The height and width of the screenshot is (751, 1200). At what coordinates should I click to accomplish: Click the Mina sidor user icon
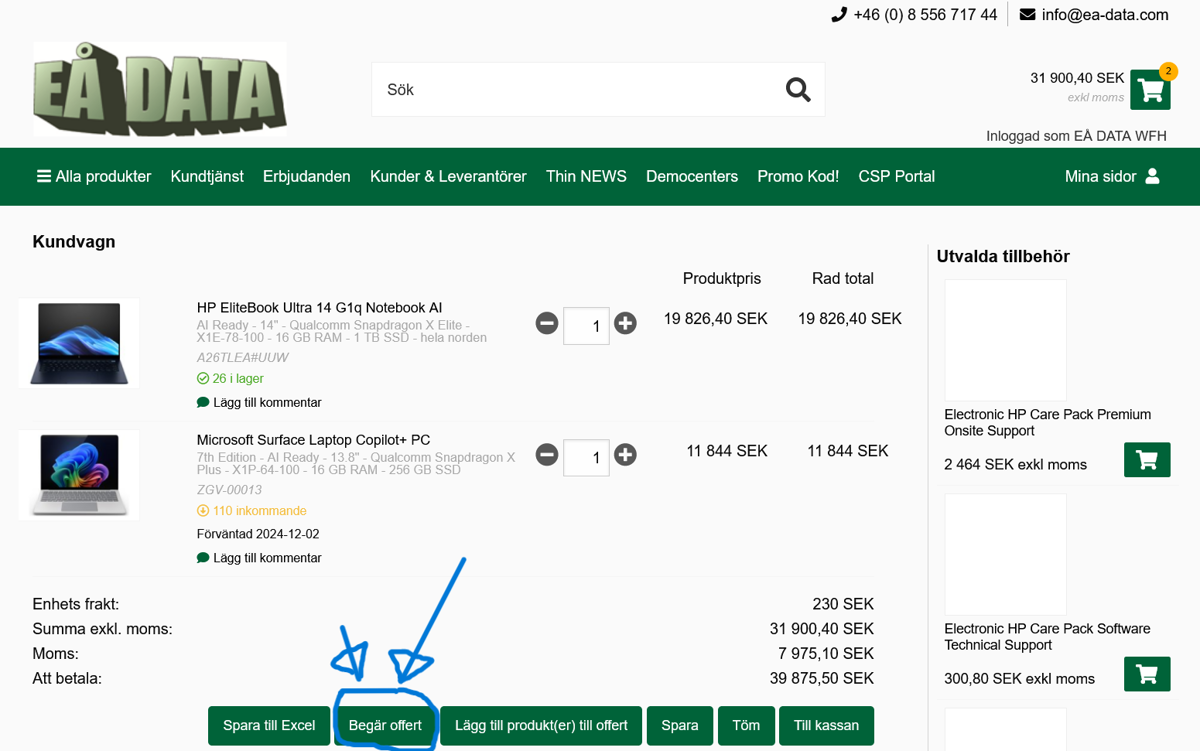click(1152, 176)
